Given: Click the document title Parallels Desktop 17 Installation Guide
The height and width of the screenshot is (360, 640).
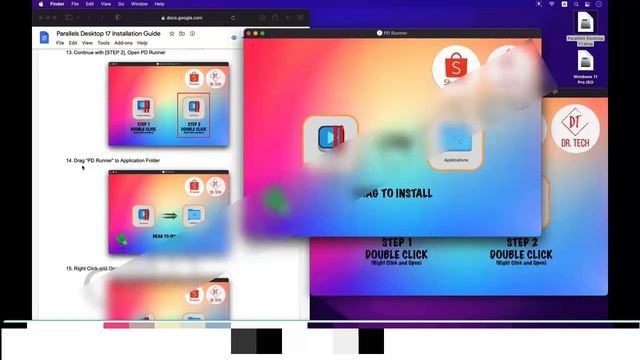Looking at the screenshot, I should 108,33.
